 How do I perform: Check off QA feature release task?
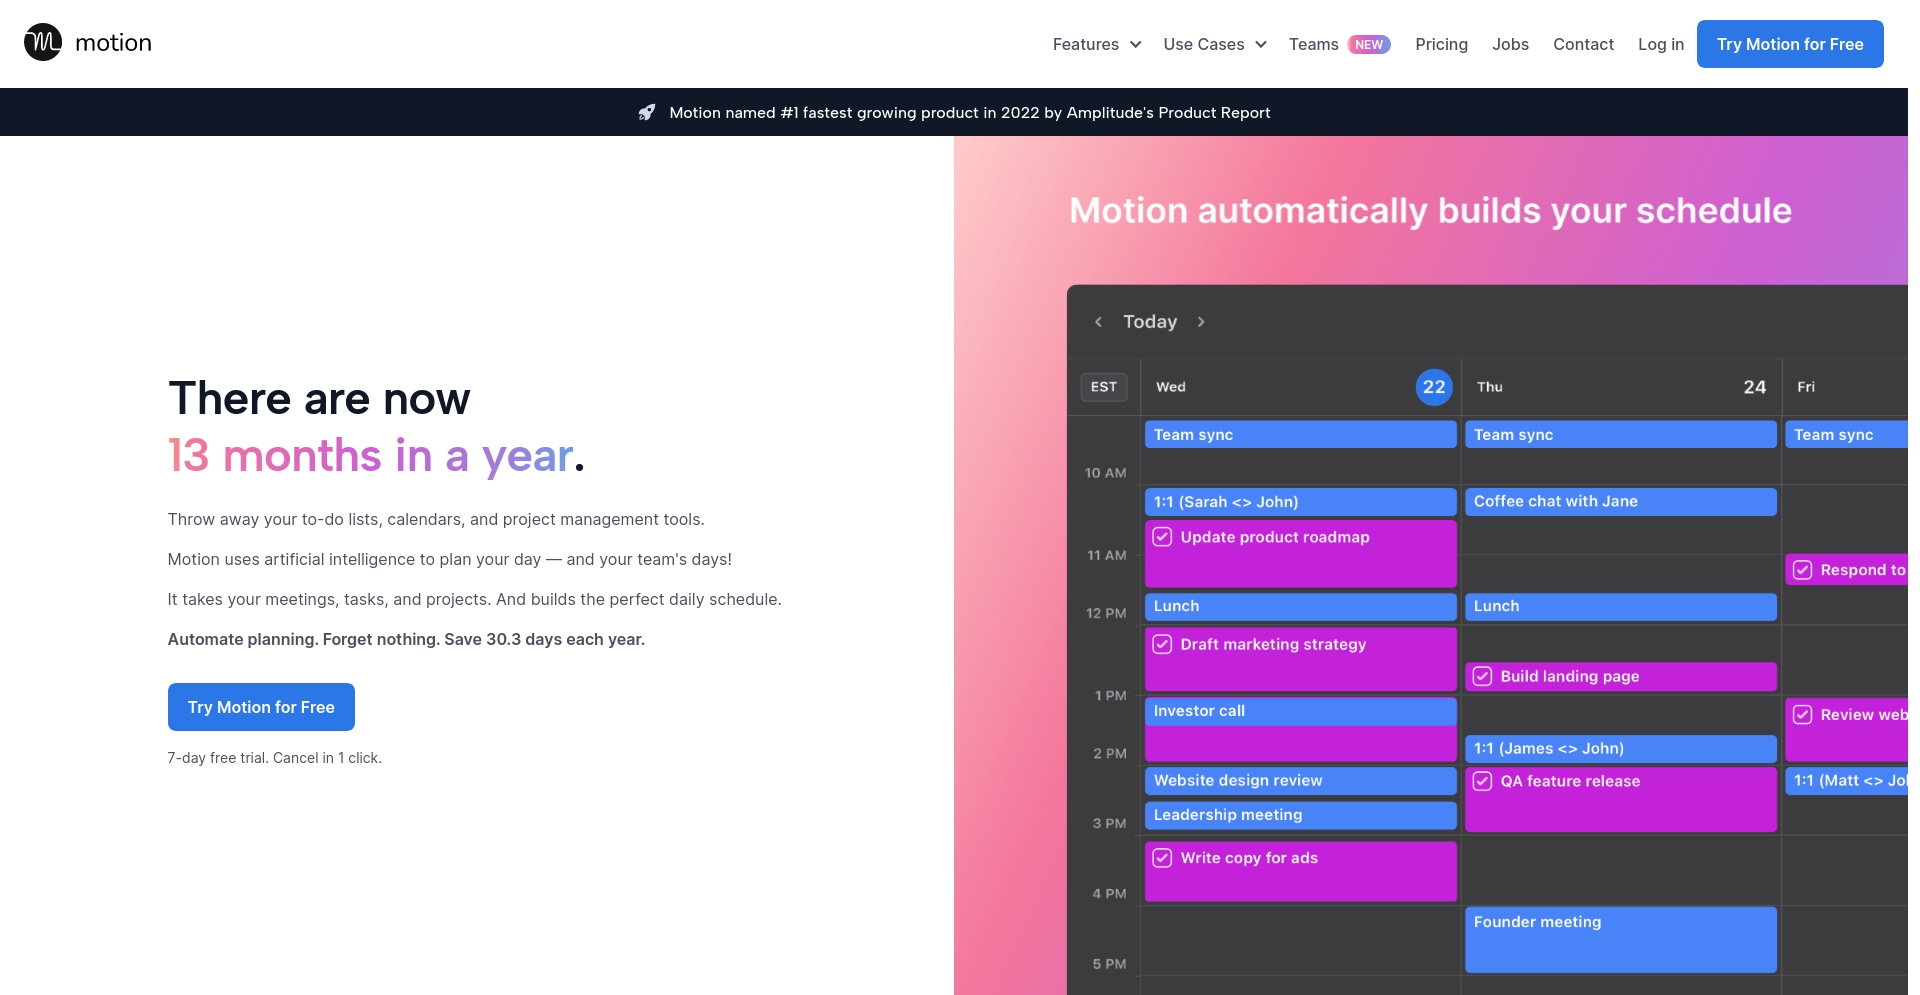1482,781
